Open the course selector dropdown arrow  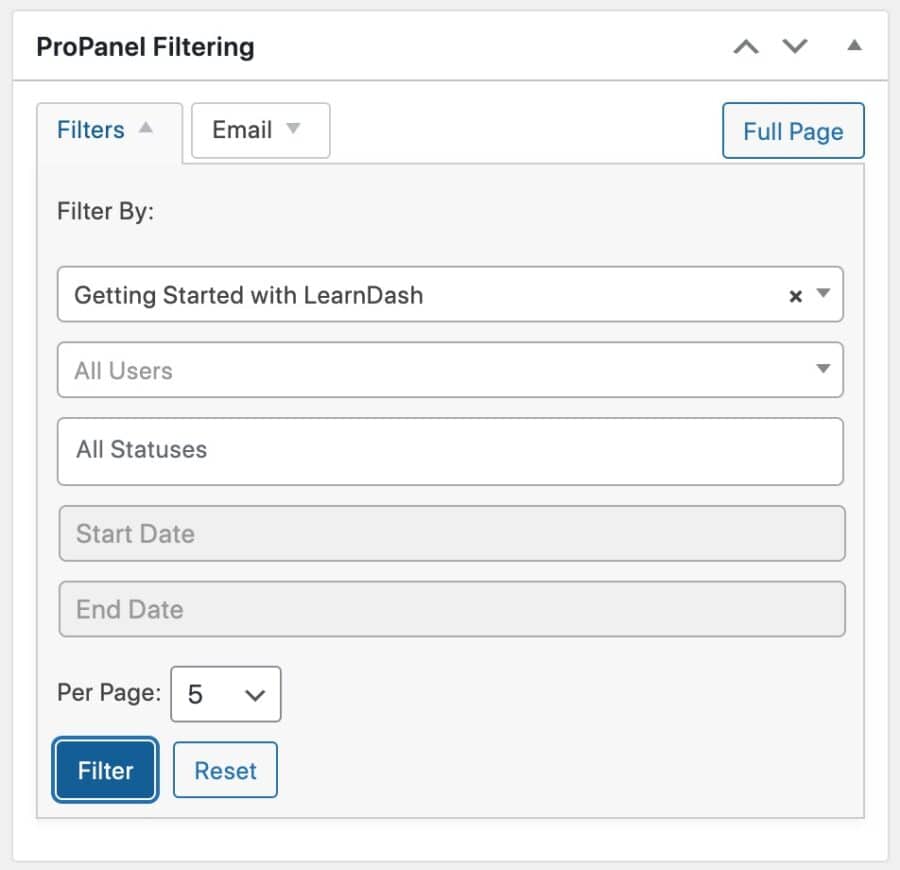(824, 294)
